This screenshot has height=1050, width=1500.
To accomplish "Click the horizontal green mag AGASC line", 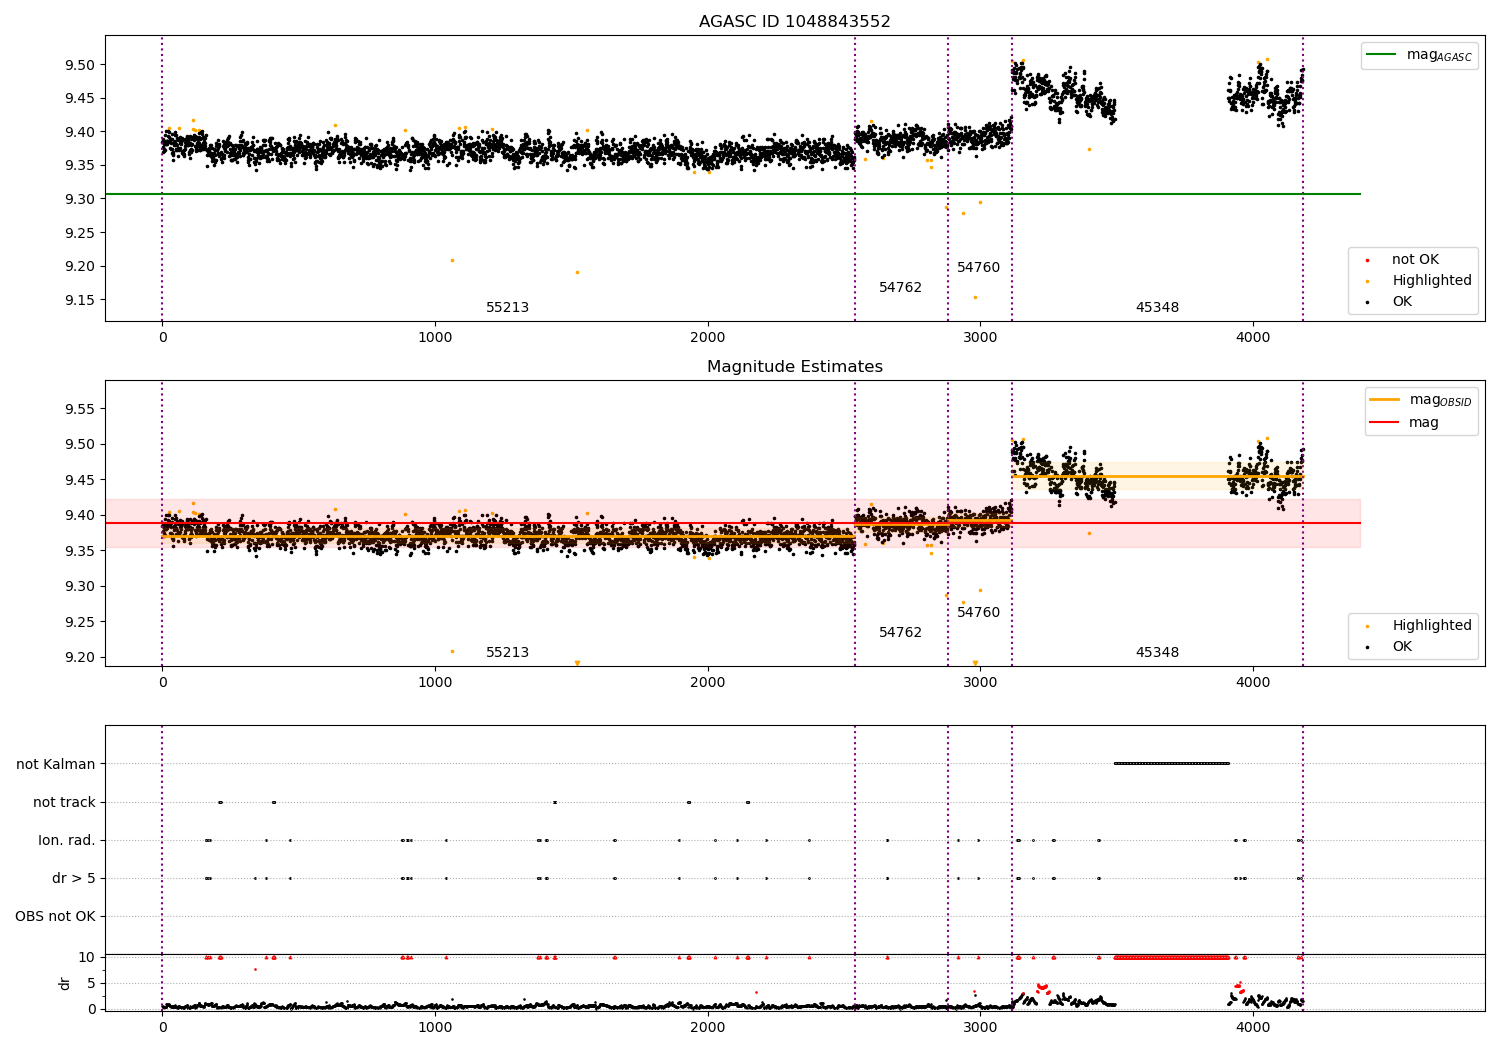I will tap(732, 194).
